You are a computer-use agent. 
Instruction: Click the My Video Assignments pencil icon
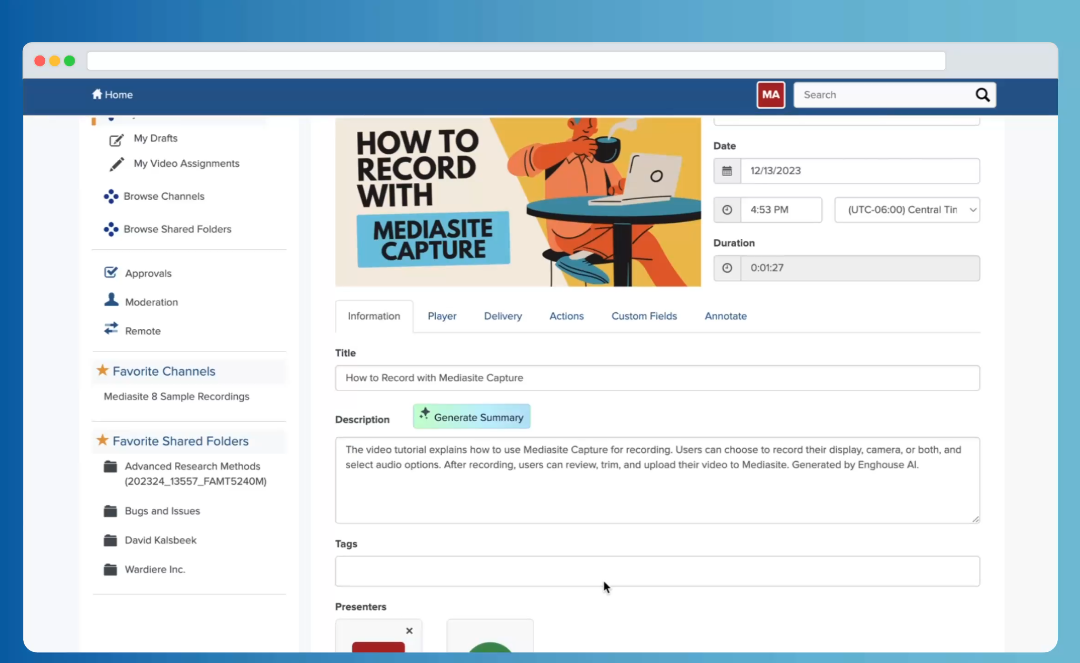click(x=116, y=164)
